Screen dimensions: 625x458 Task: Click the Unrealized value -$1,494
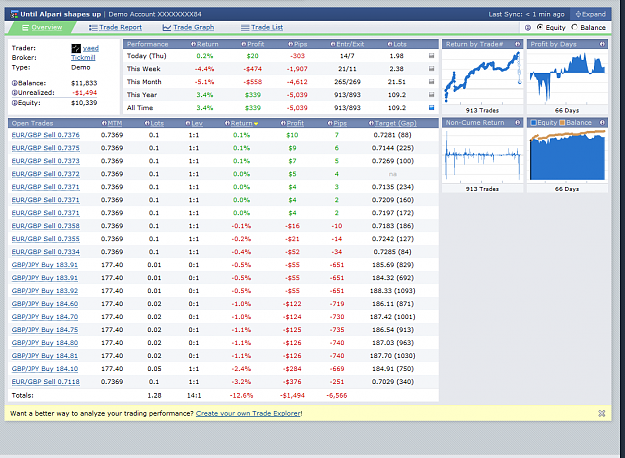[x=85, y=93]
